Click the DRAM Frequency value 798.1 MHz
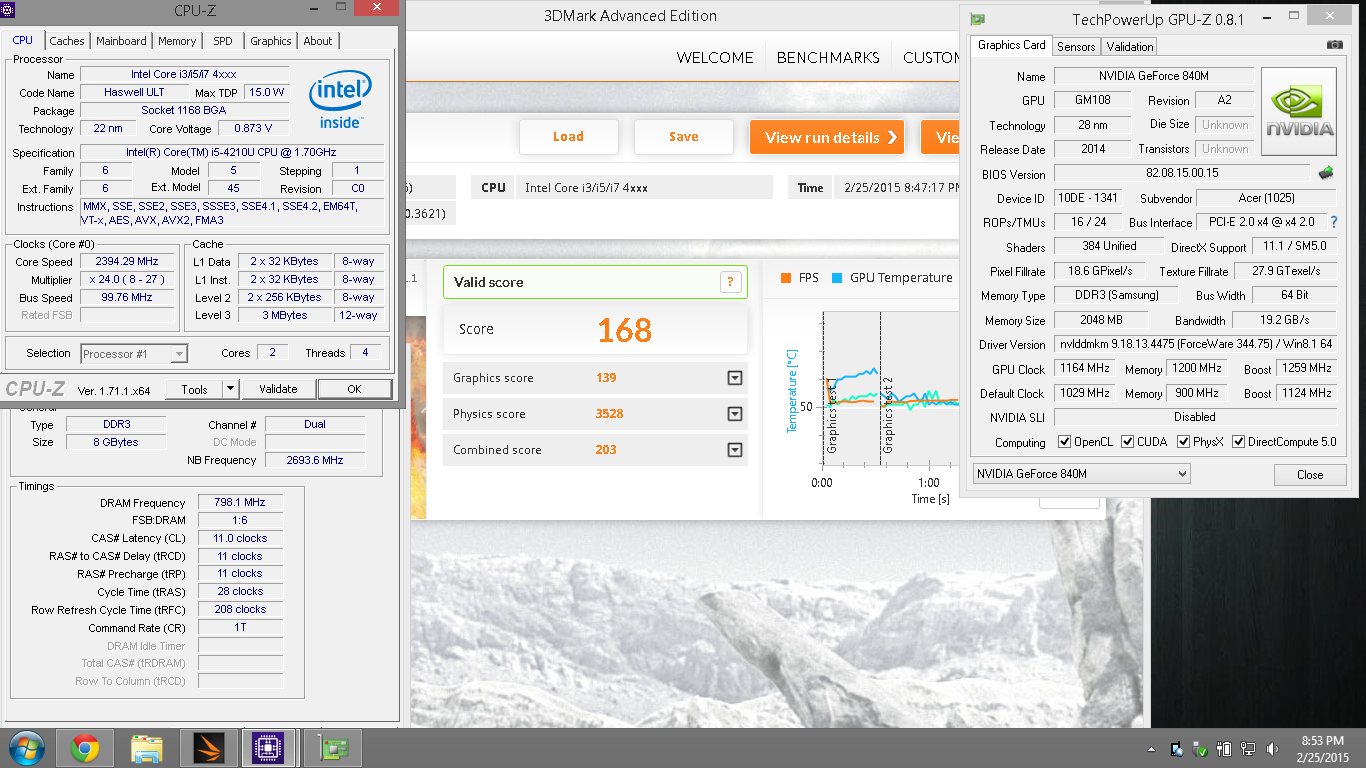 240,503
